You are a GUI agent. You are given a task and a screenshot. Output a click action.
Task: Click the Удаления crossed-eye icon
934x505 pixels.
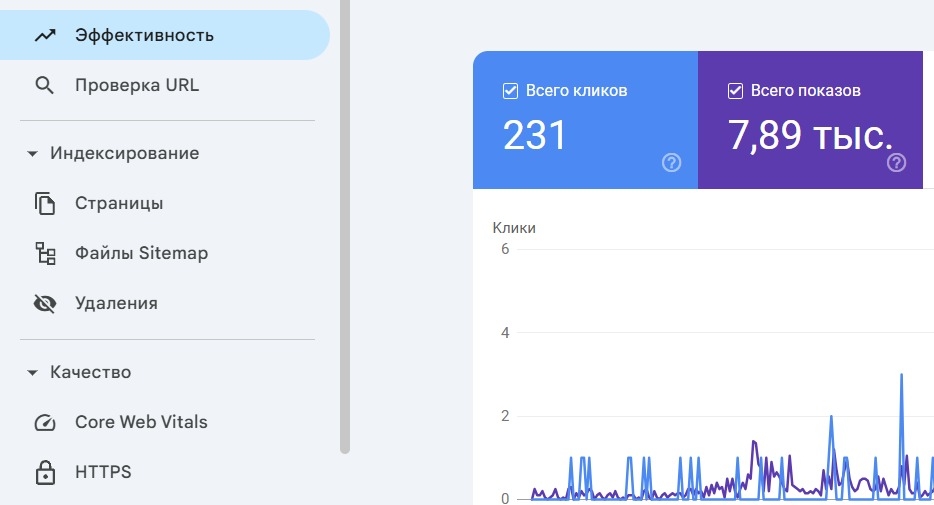[x=44, y=304]
